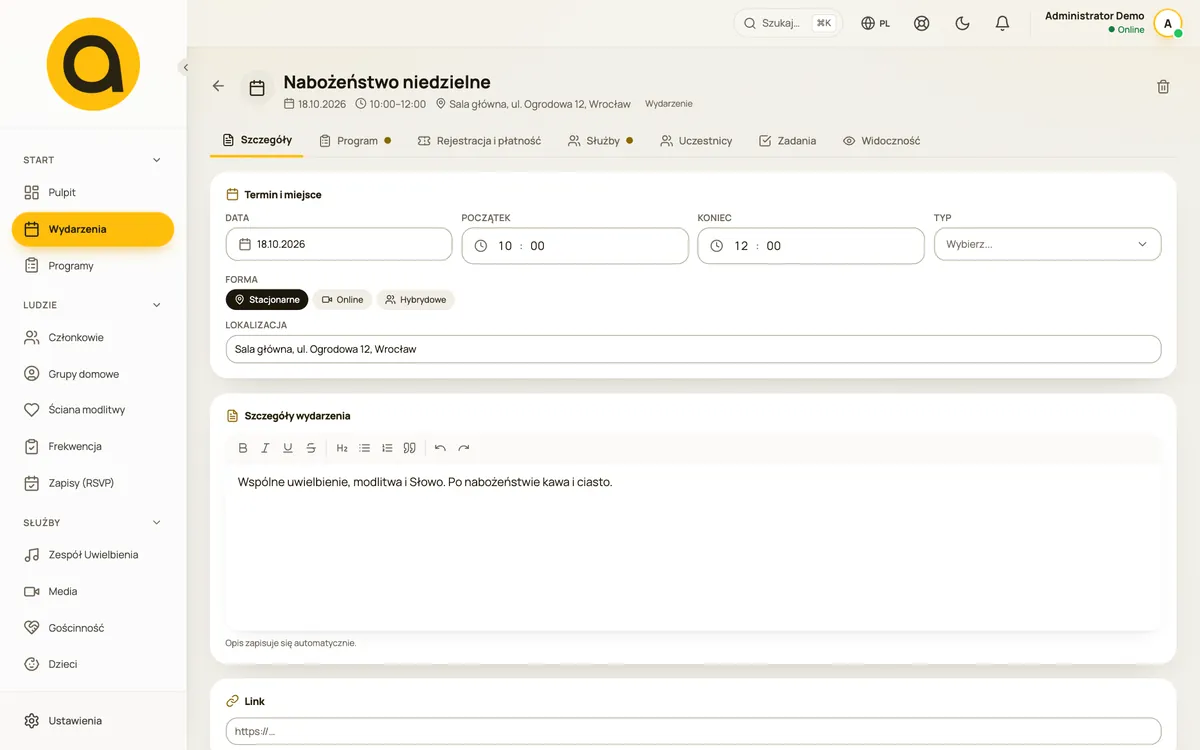
Task: Select the Online form option
Action: pyautogui.click(x=342, y=300)
